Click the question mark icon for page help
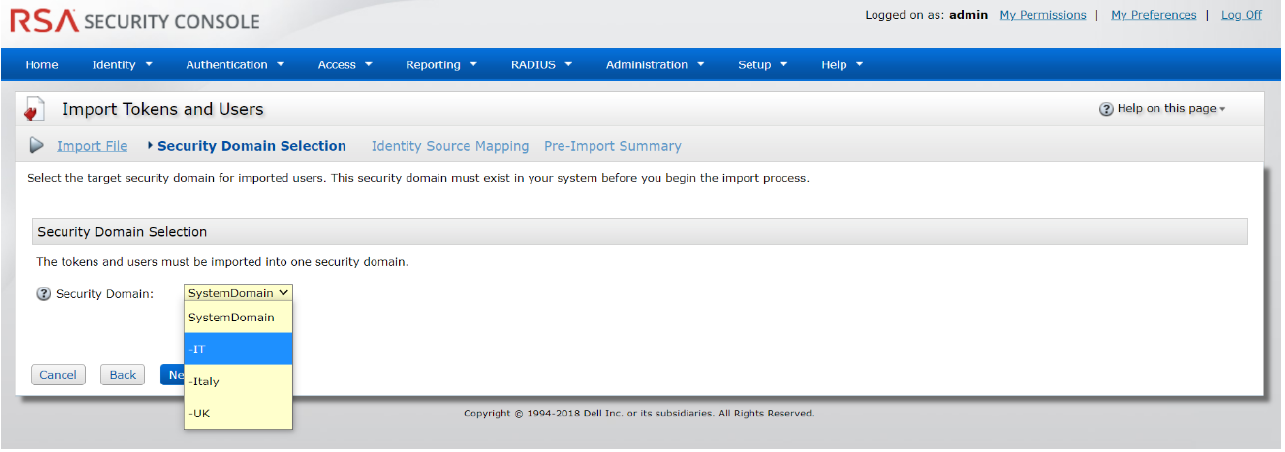The height and width of the screenshot is (452, 1285). point(1106,109)
